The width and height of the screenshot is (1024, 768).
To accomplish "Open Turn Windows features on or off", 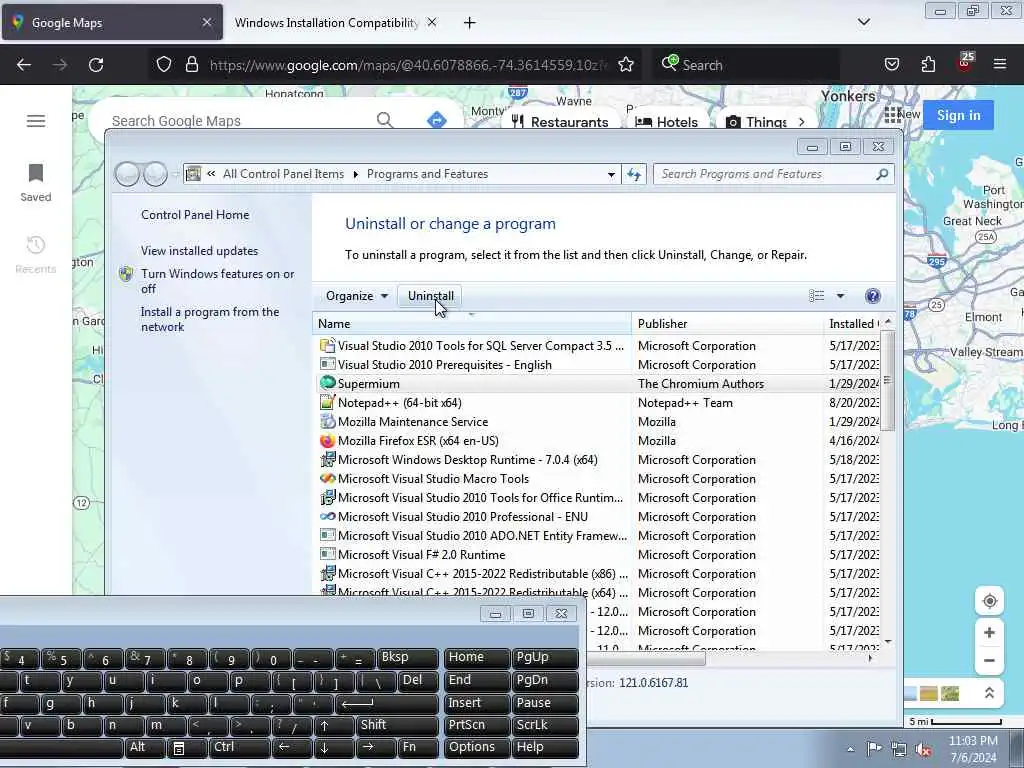I will (x=217, y=281).
